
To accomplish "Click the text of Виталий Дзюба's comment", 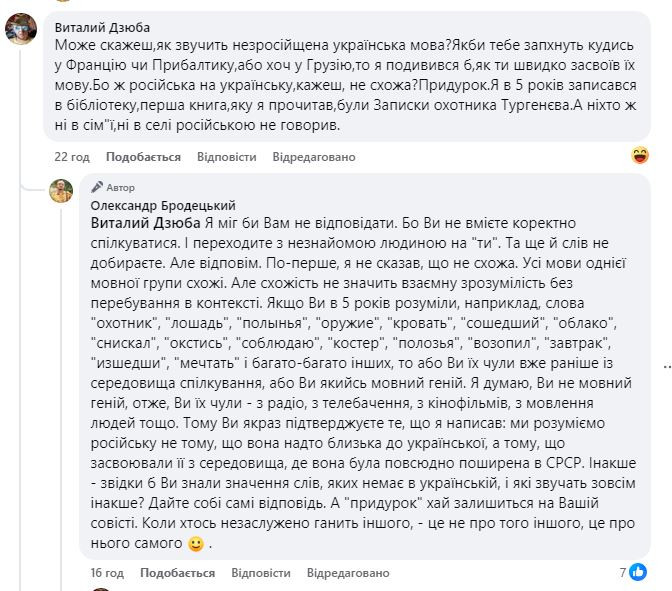I will coord(300,87).
